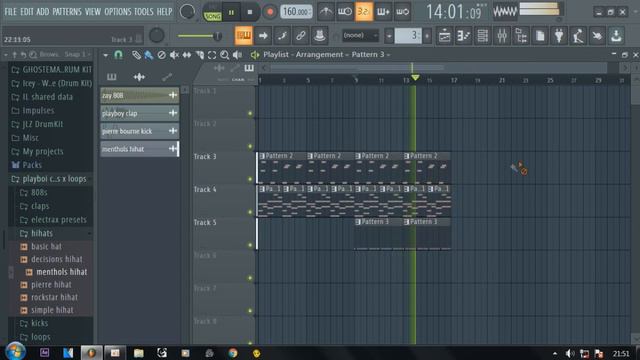Screen dimensions: 640x360
Task: Click next pattern plus button
Action: [427, 36]
